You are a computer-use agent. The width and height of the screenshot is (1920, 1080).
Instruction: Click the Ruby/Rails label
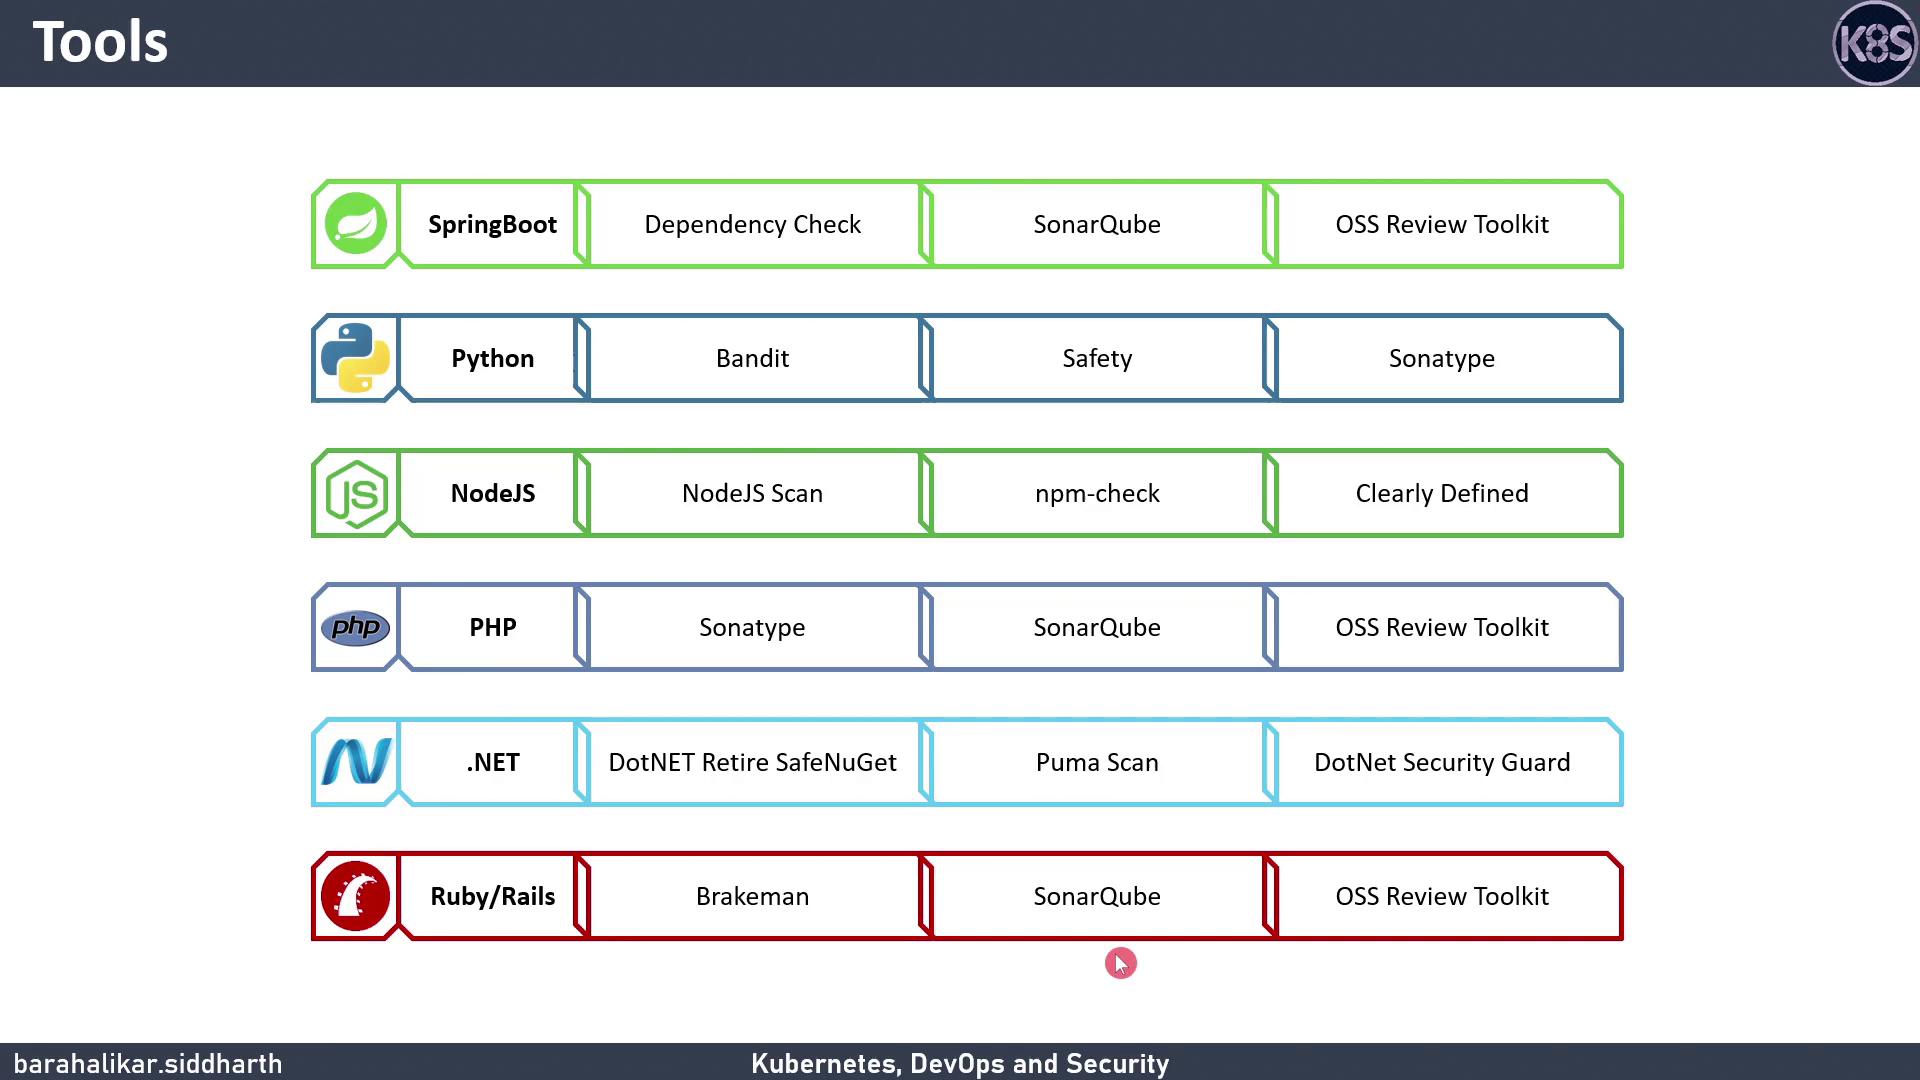coord(492,896)
